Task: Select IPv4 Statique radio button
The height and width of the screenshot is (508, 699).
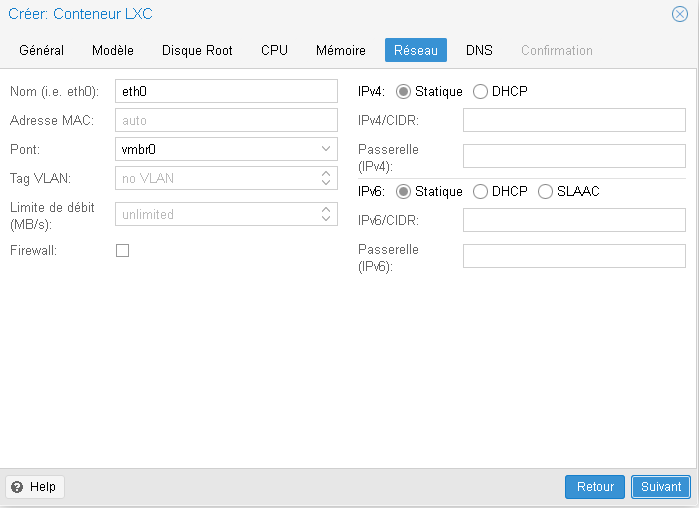Action: click(x=403, y=92)
